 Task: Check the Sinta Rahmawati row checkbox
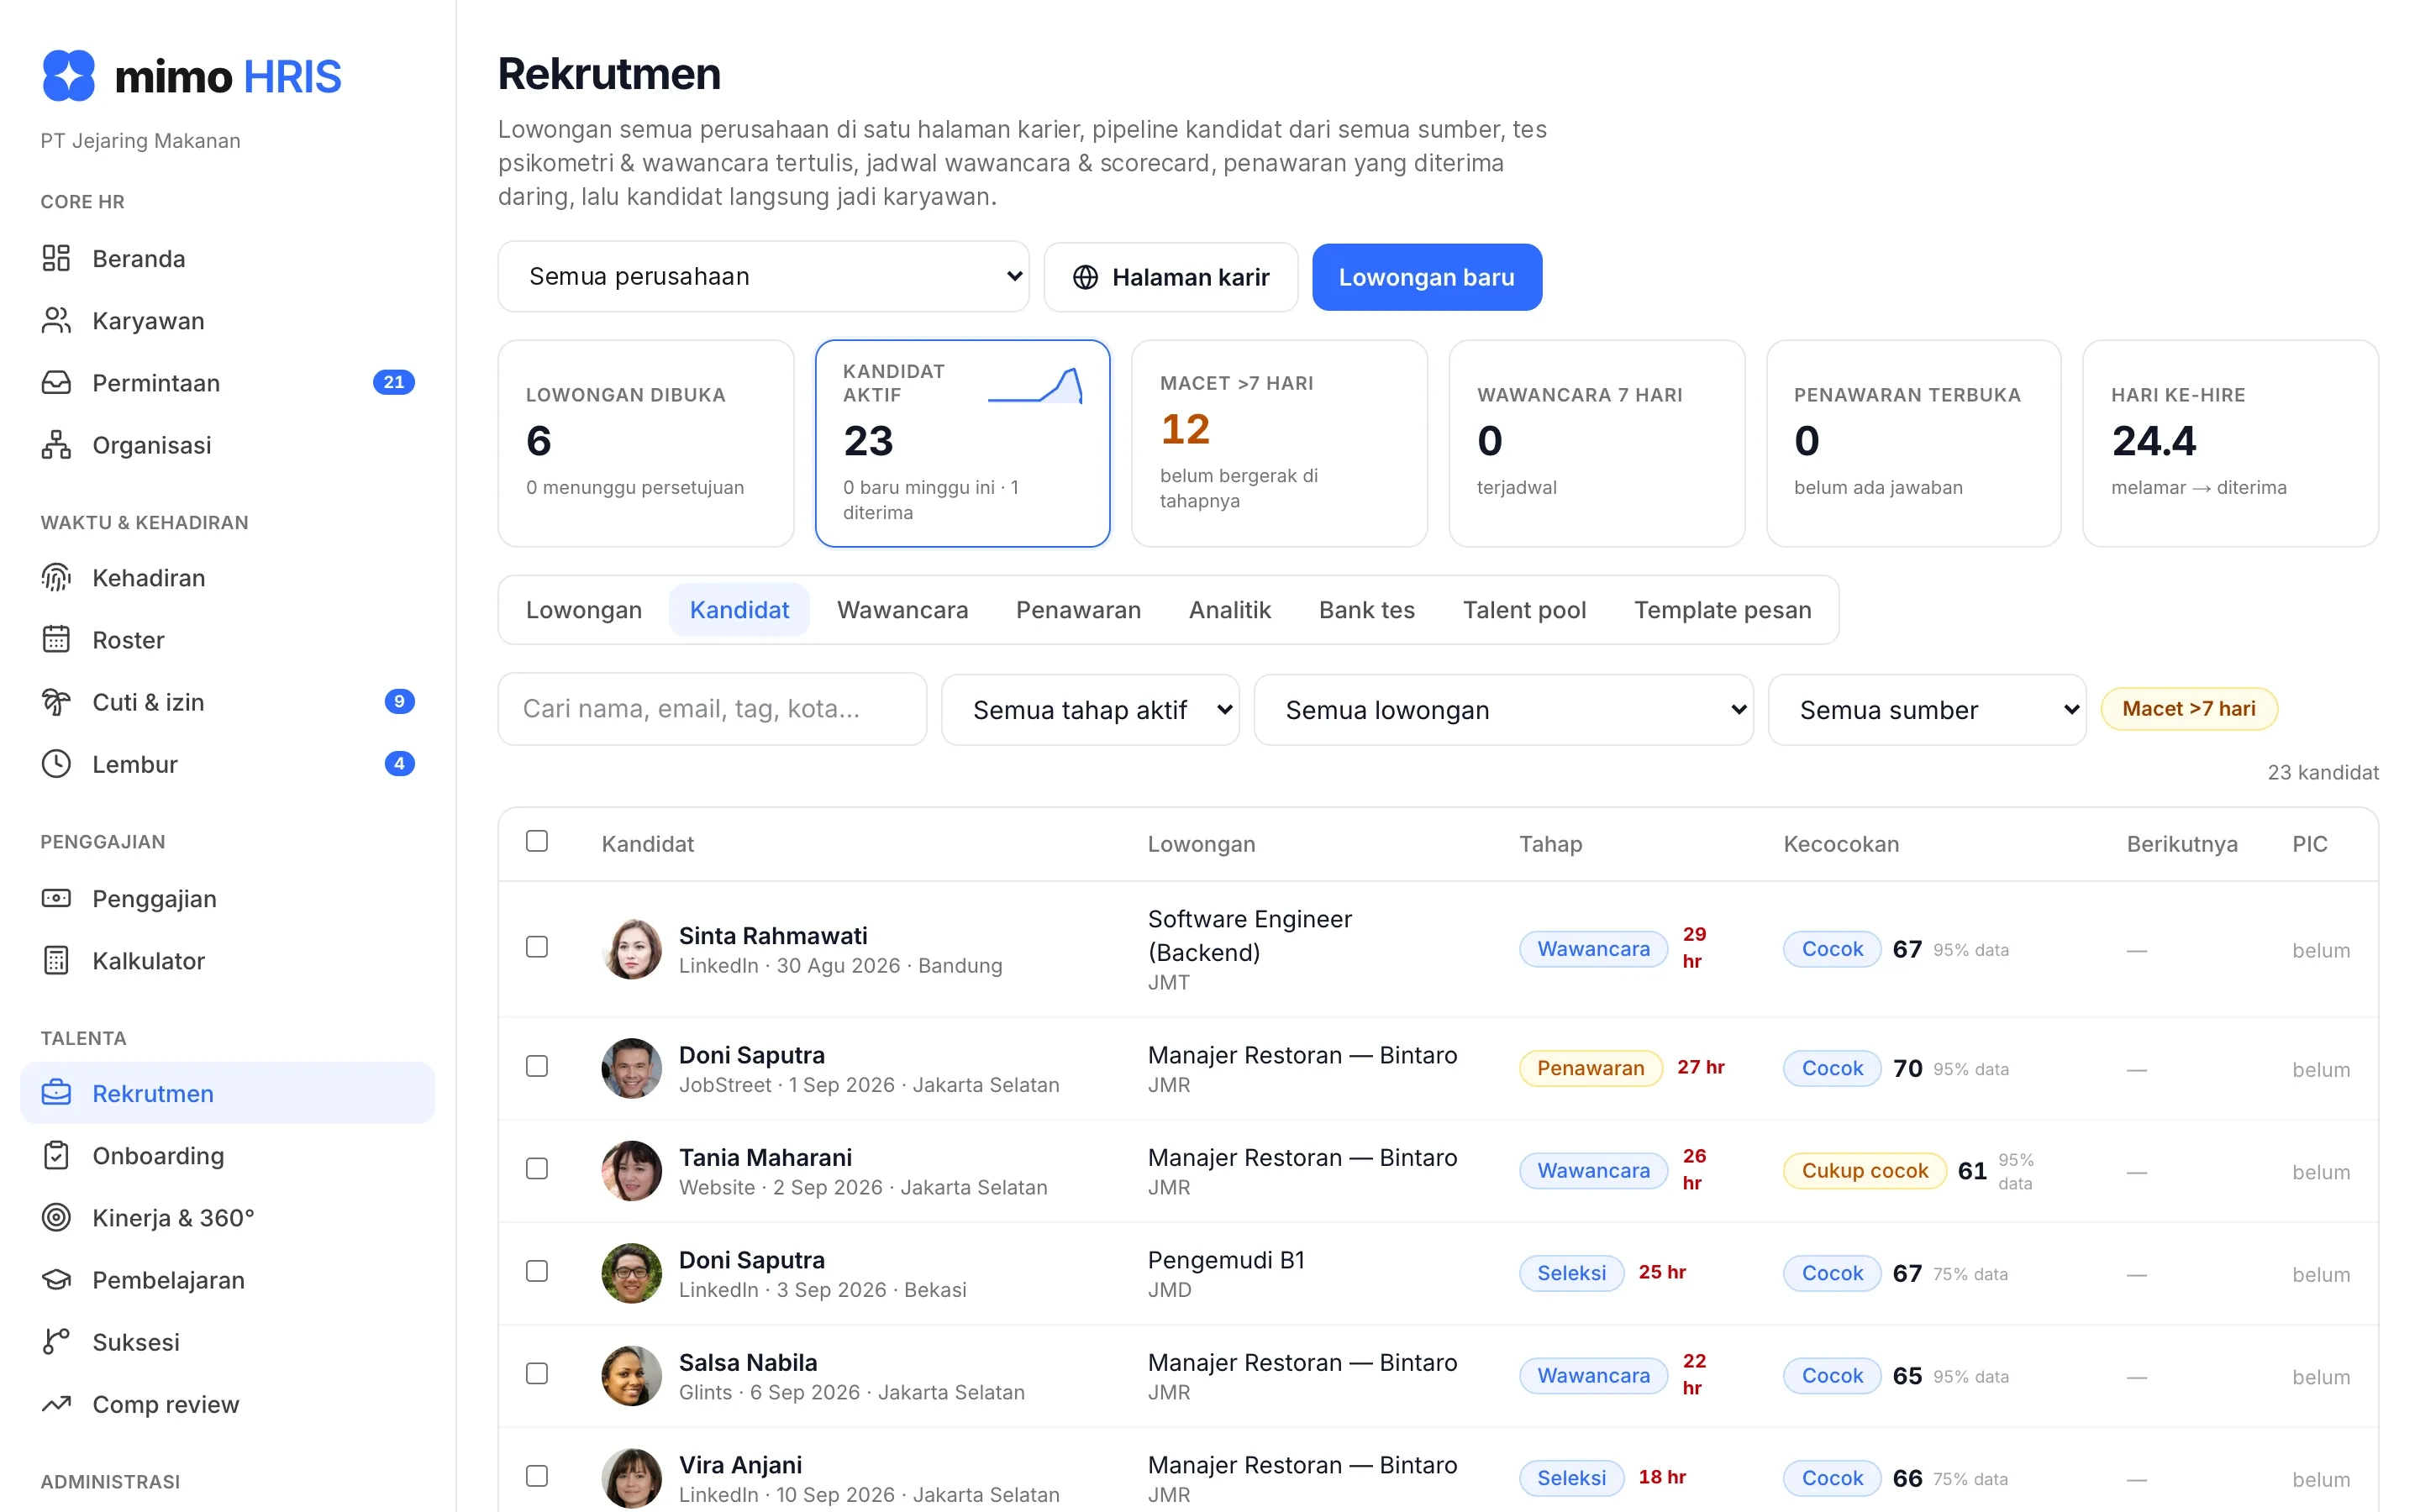coord(537,946)
